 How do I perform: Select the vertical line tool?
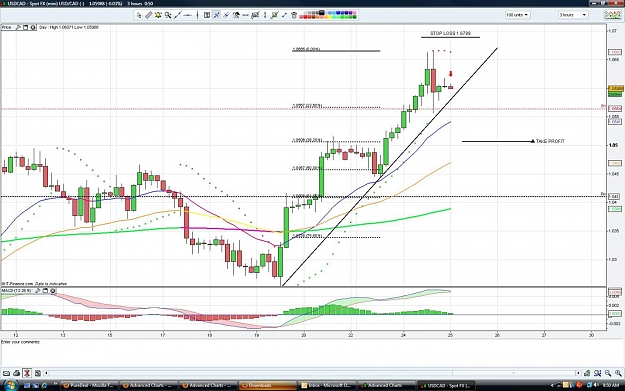pyautogui.click(x=197, y=15)
